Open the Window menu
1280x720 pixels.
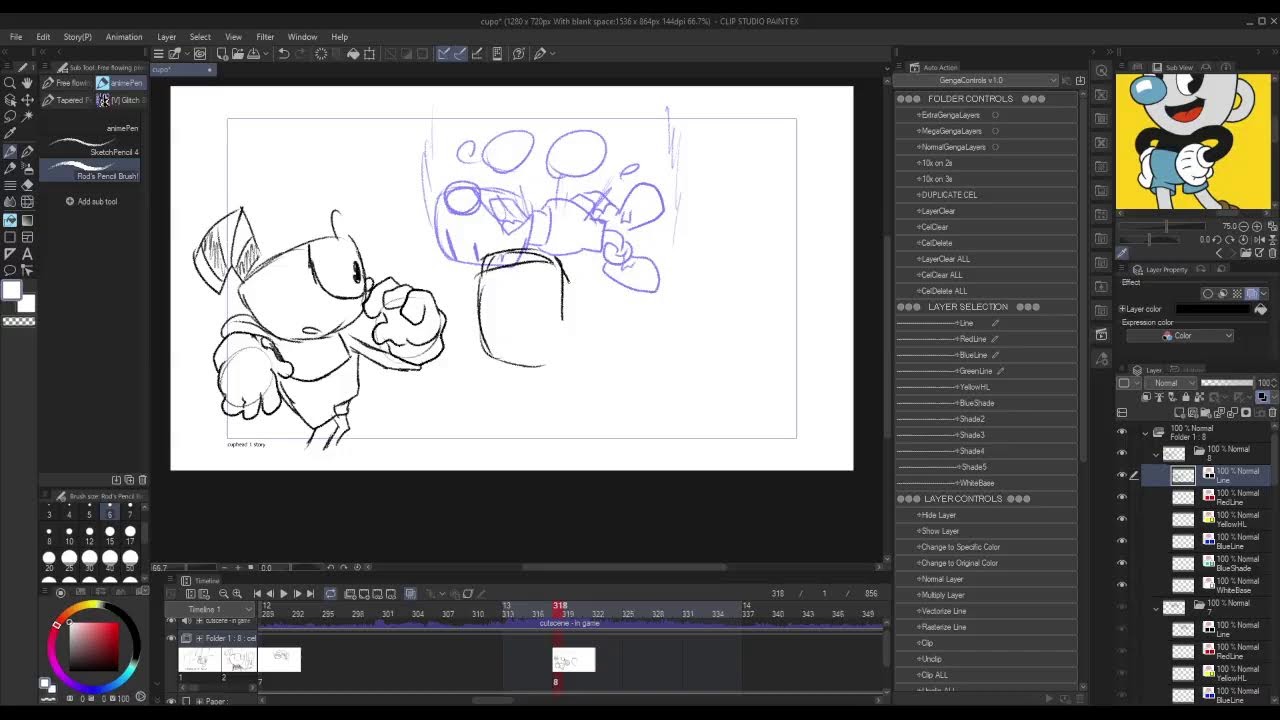pyautogui.click(x=302, y=37)
